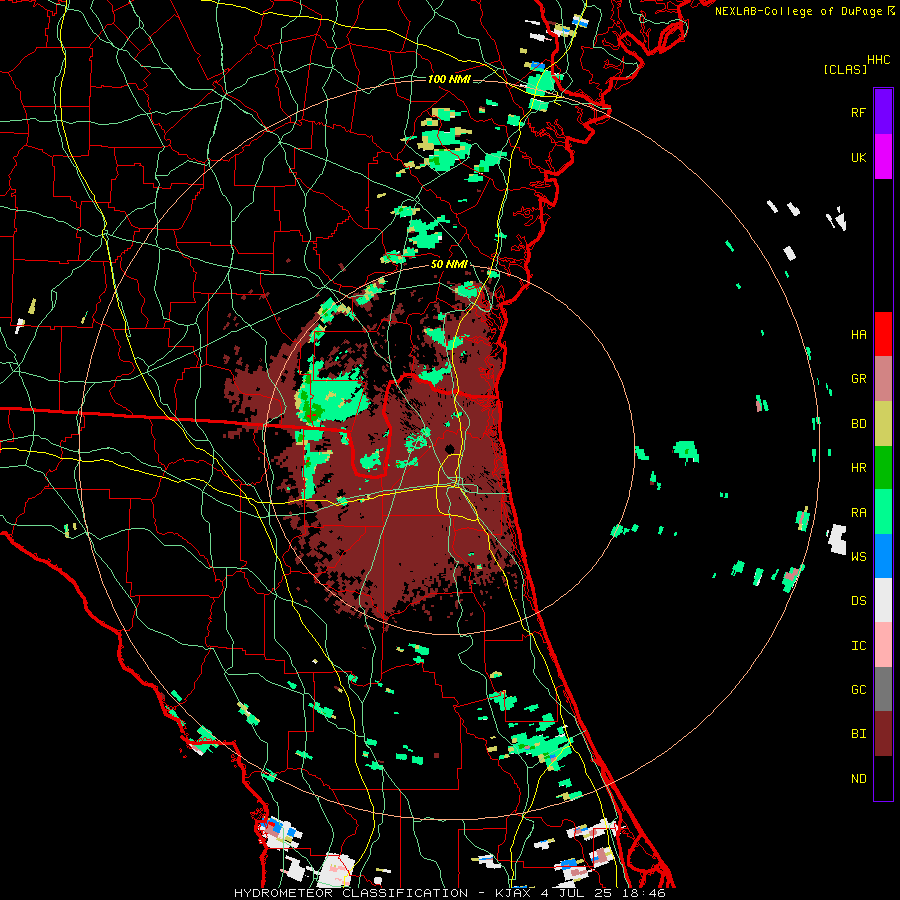Click the 100 NMI range ring label
This screenshot has width=900, height=900.
[449, 79]
